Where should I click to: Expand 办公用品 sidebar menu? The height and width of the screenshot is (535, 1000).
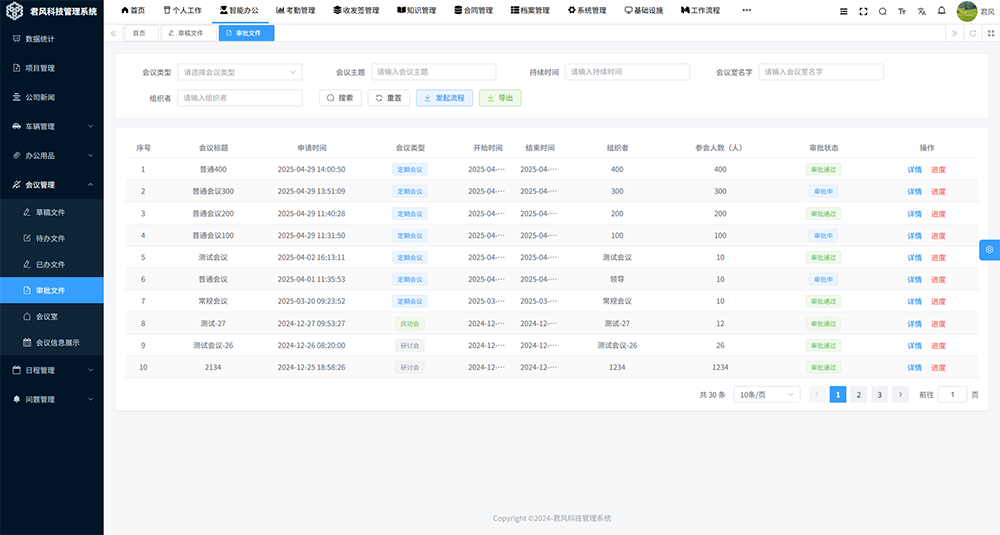point(52,156)
